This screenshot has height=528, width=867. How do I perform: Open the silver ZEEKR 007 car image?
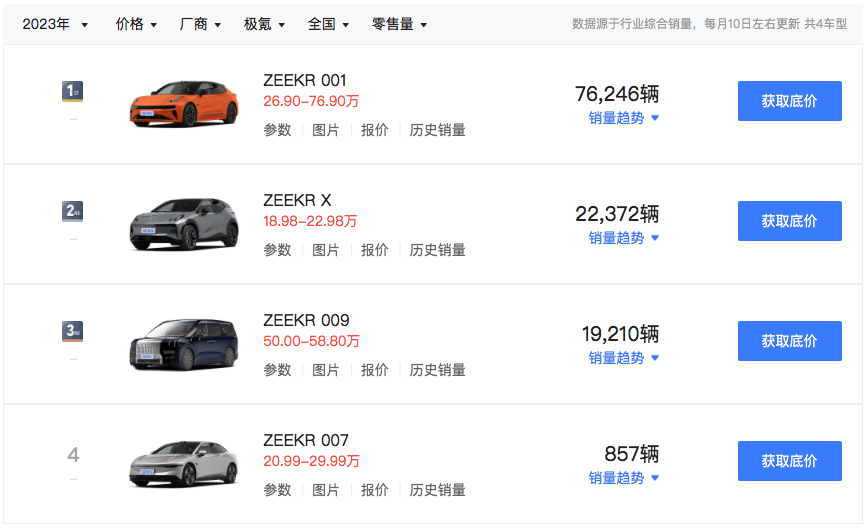[184, 462]
